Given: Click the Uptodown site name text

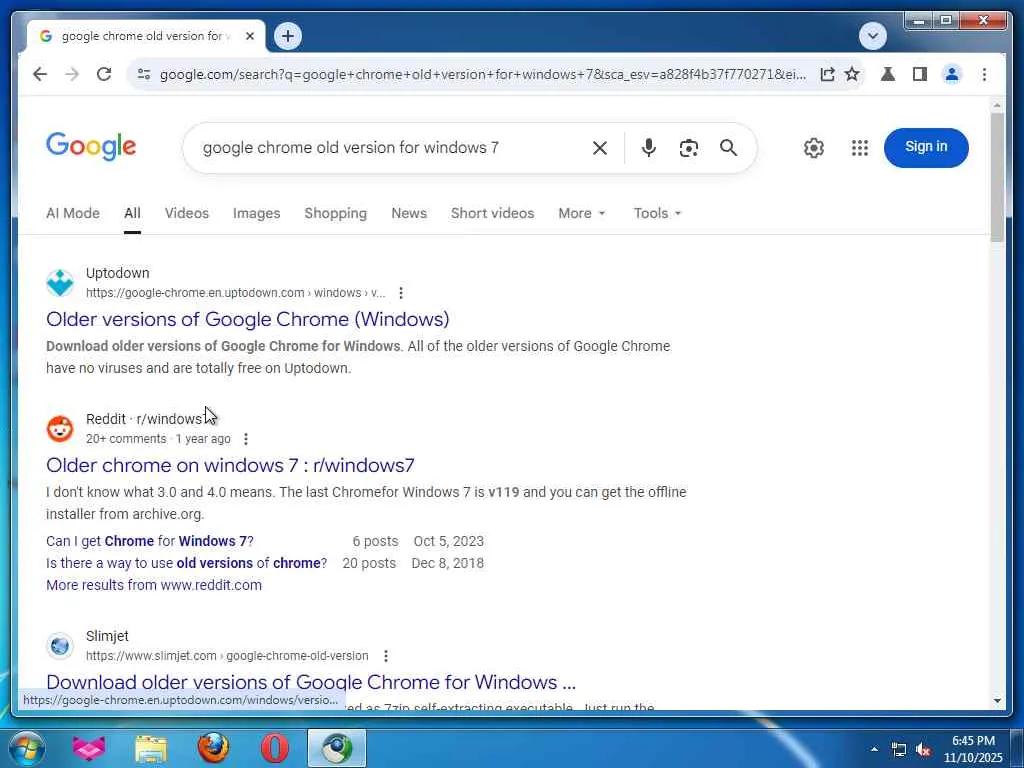Looking at the screenshot, I should click(118, 273).
